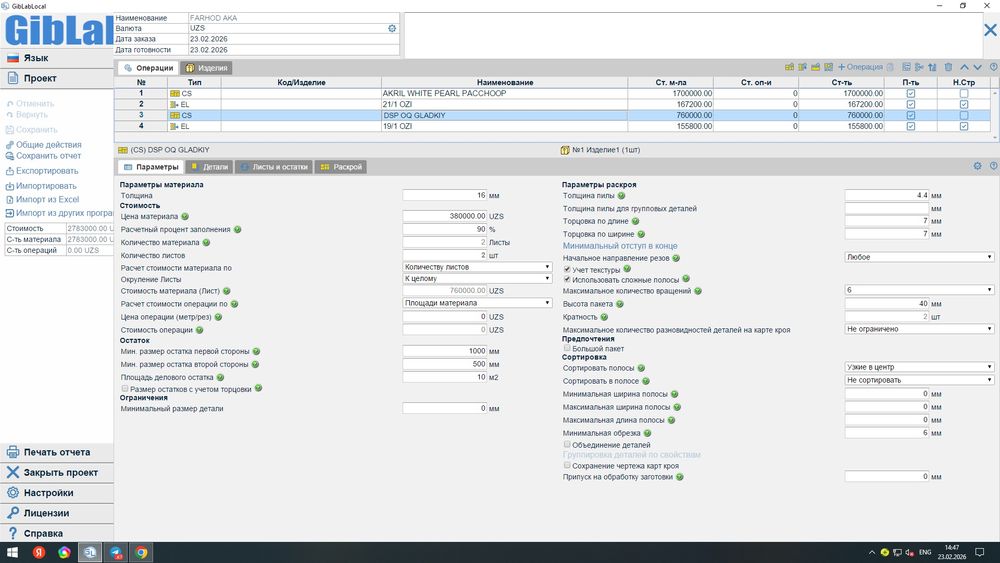Image resolution: width=1000 pixels, height=563 pixels.
Task: Open max variety of parts dropdown Не ограничено
Action: tap(919, 329)
